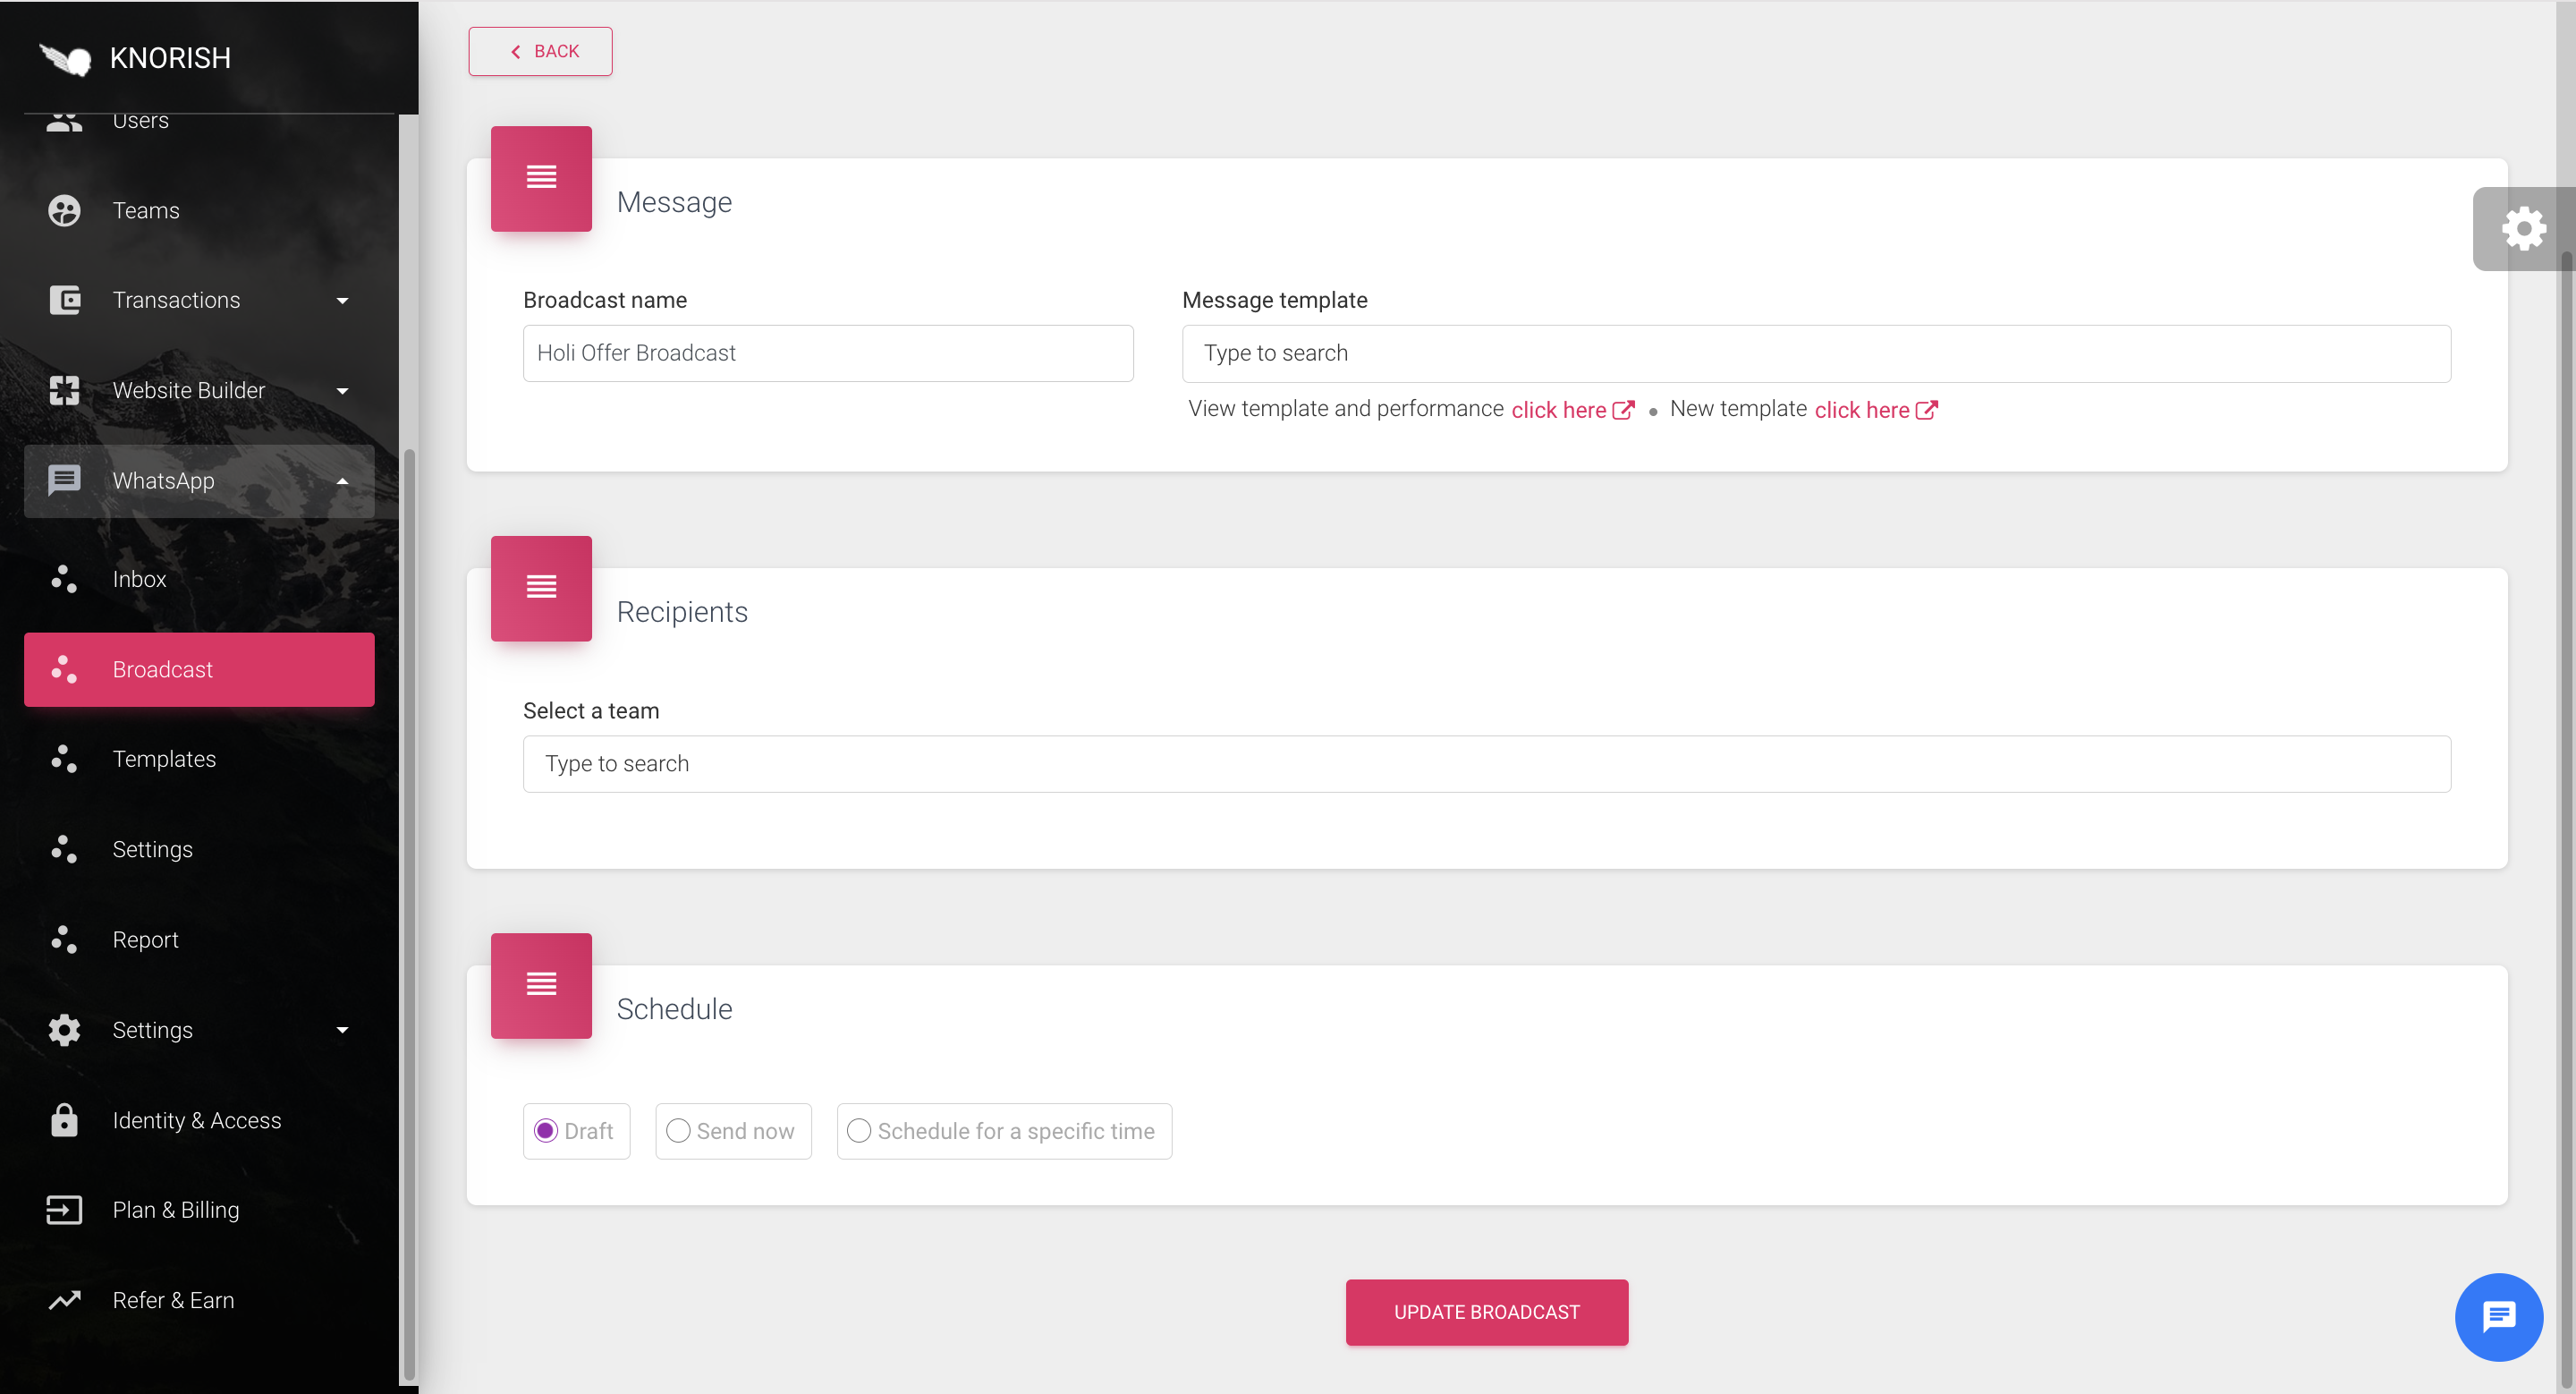Select the Send now radio option

(x=678, y=1131)
